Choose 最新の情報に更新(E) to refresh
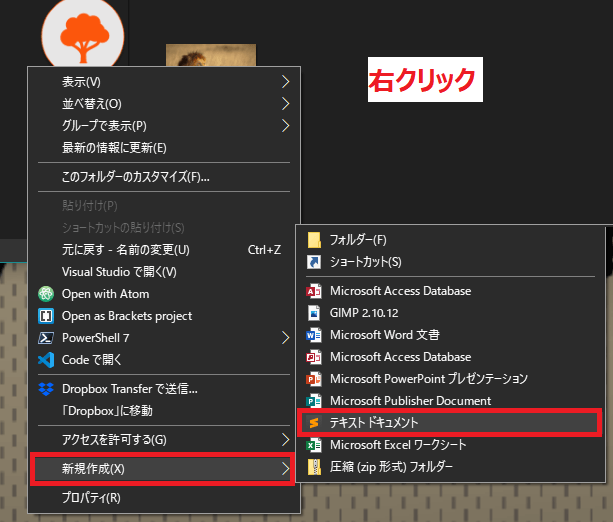Screen dimensions: 613x522 (x=114, y=148)
